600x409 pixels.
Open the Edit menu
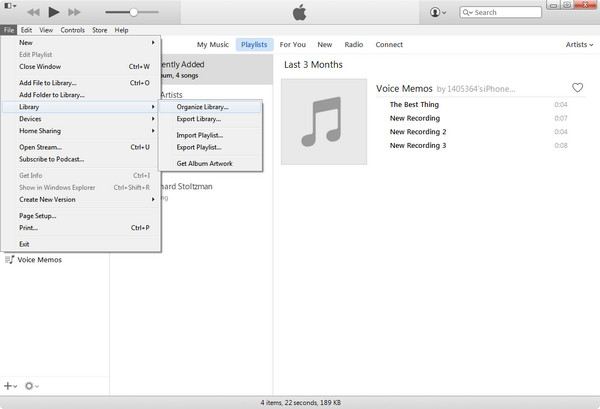pyautogui.click(x=26, y=30)
